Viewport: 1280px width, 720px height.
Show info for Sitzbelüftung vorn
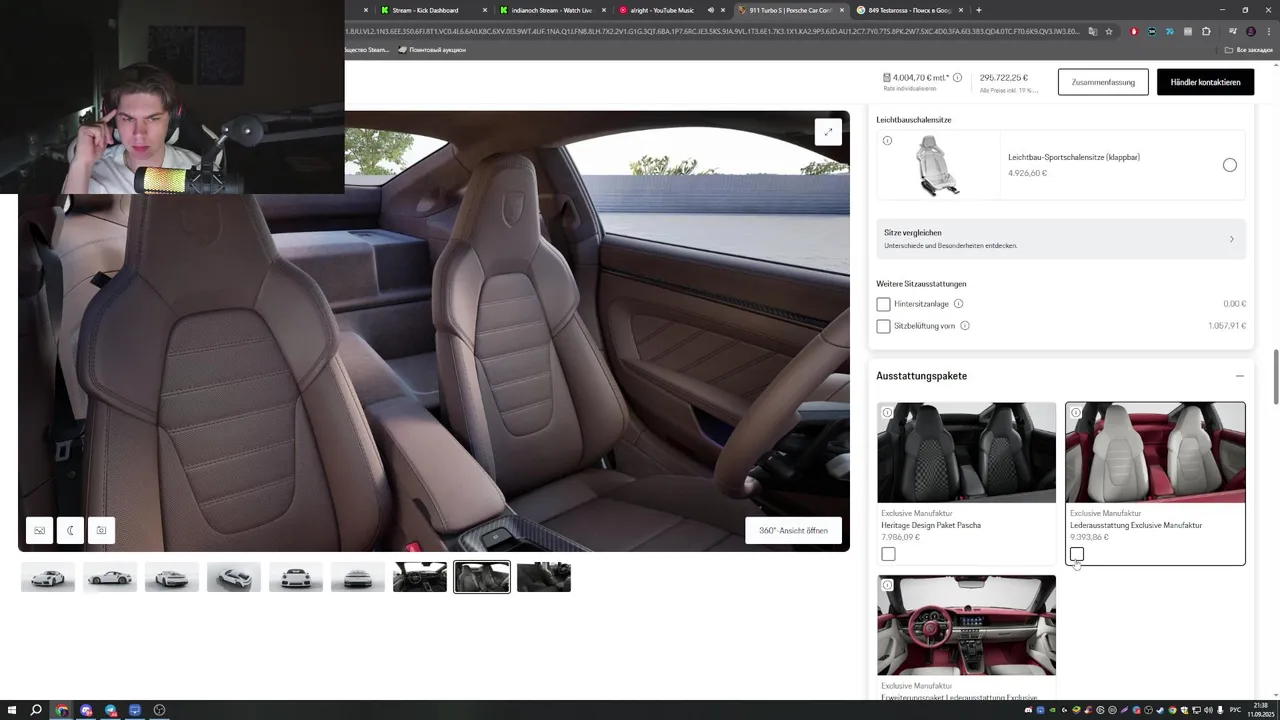tap(965, 326)
